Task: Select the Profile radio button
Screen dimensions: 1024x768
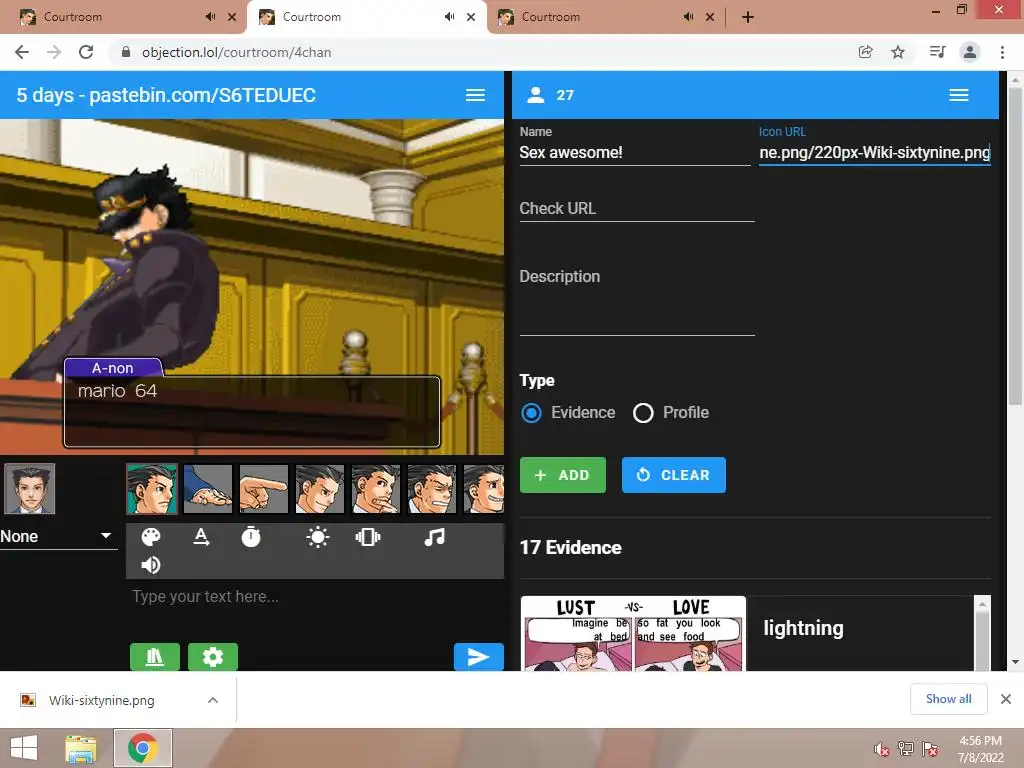Action: click(x=643, y=413)
